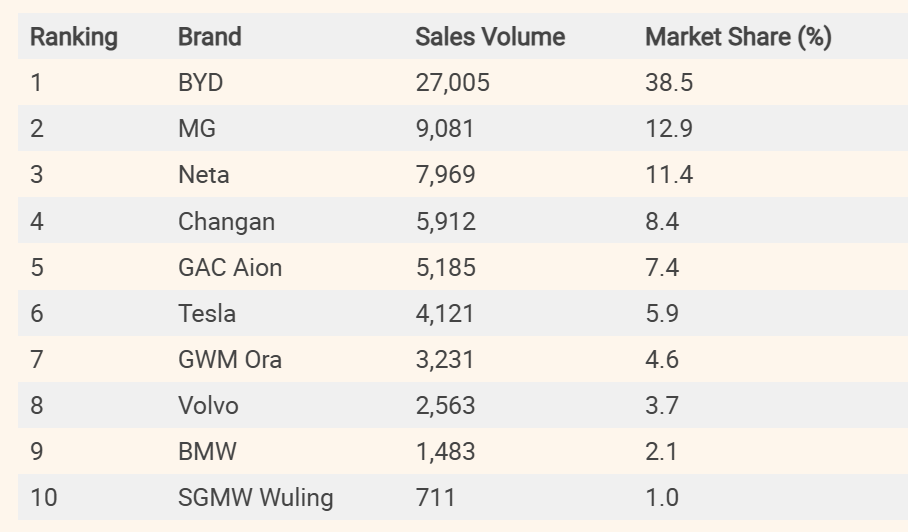The height and width of the screenshot is (532, 908).
Task: Select the BMW brand cell
Action: coord(207,451)
